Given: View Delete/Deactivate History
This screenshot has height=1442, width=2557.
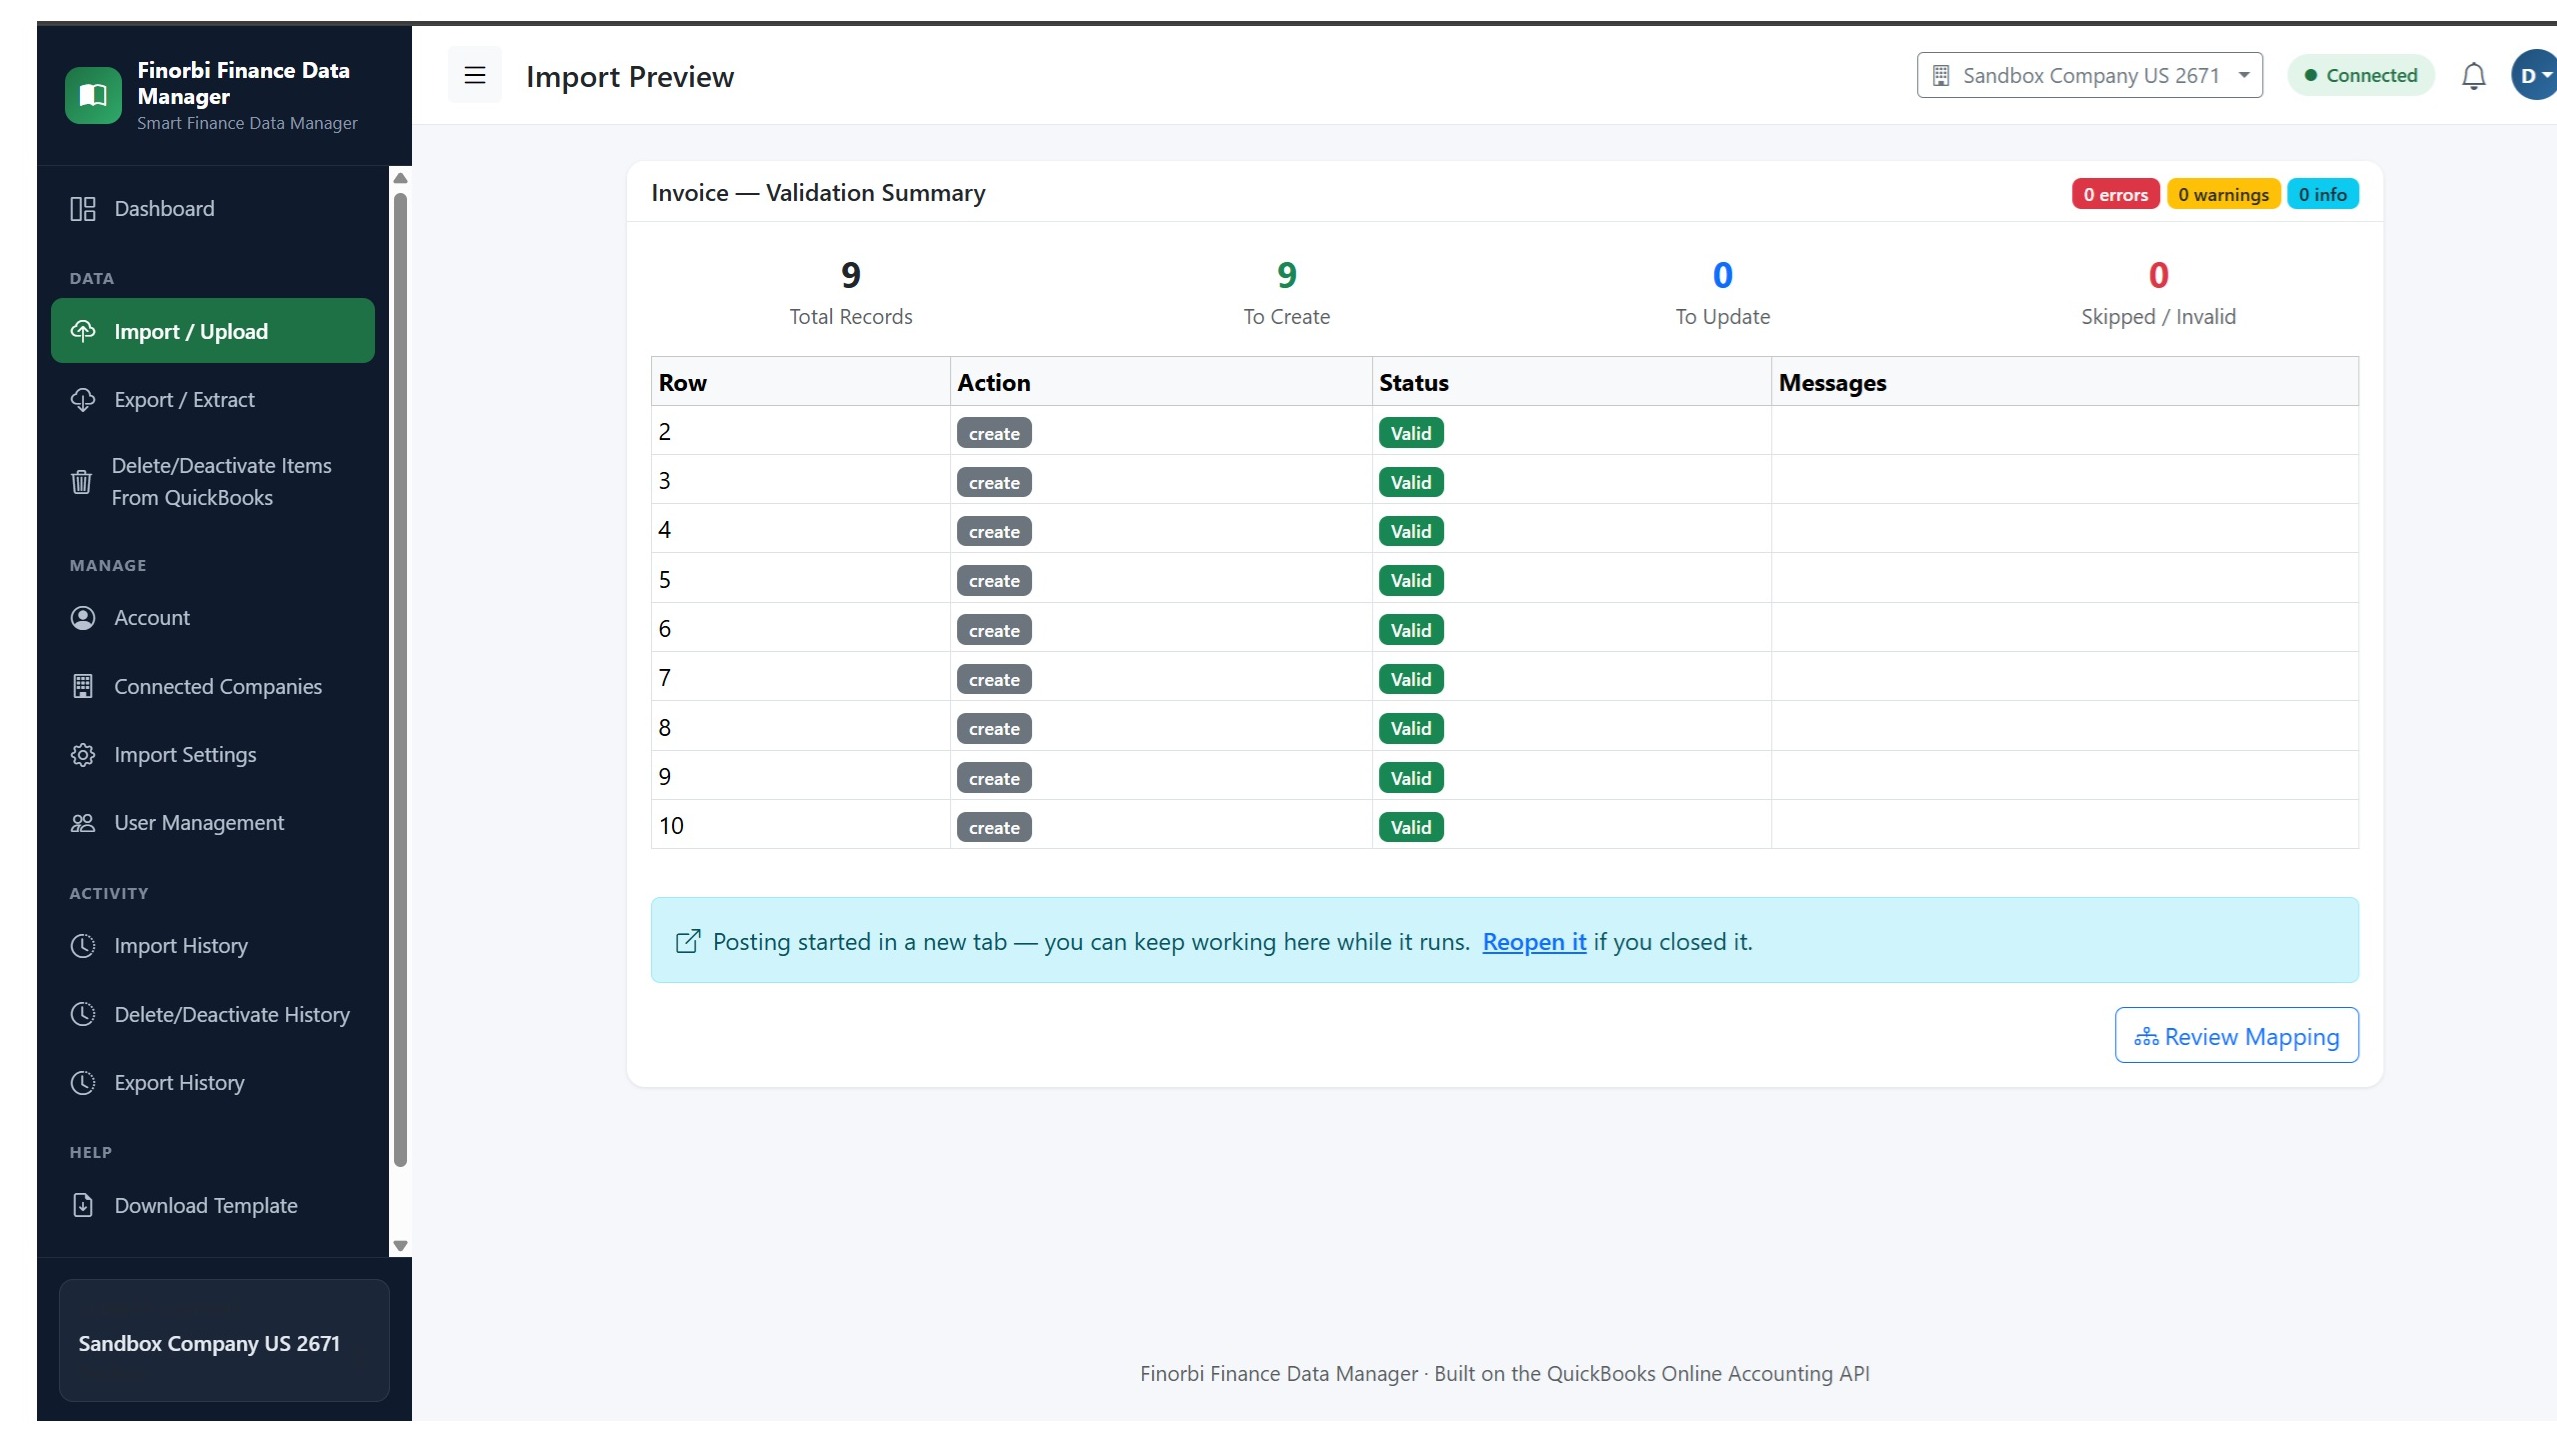Looking at the screenshot, I should [213, 1015].
